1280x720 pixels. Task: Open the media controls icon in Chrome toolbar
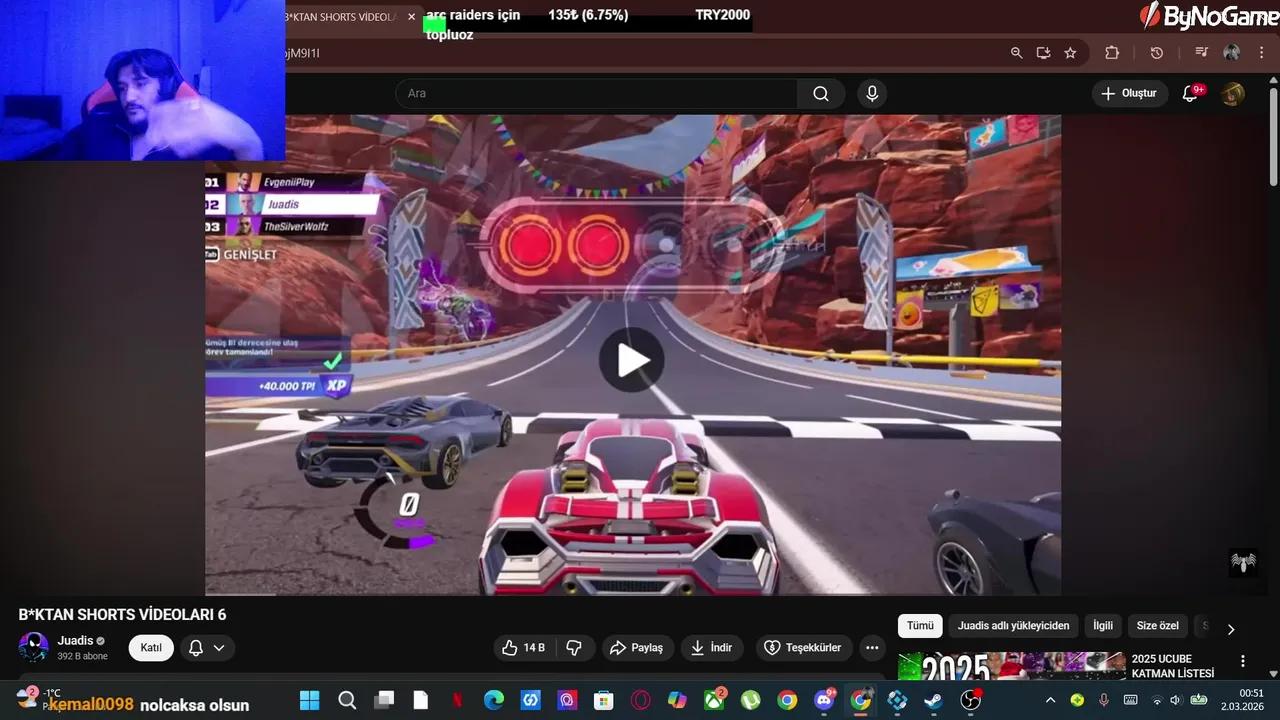pyautogui.click(x=1202, y=53)
